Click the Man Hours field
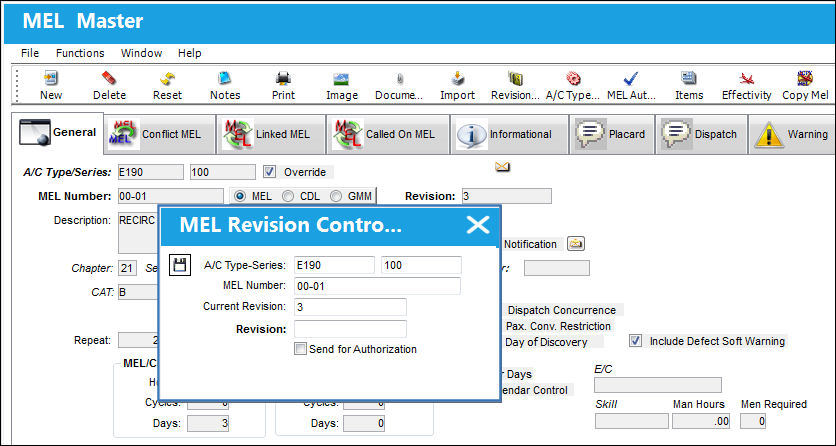The height and width of the screenshot is (446, 836). tap(701, 421)
